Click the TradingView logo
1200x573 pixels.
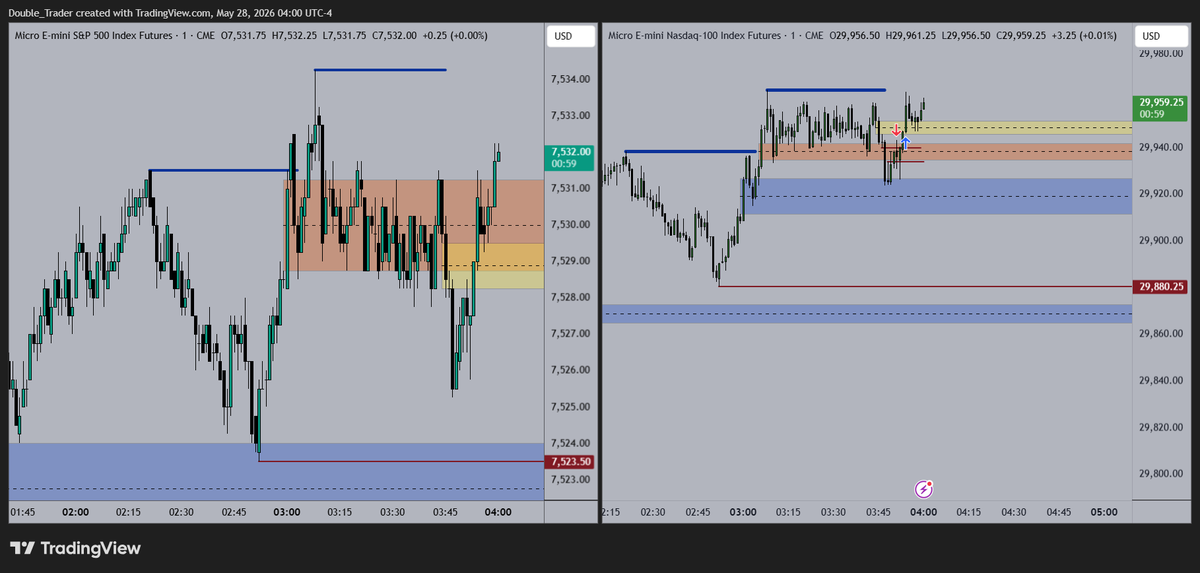(75, 548)
